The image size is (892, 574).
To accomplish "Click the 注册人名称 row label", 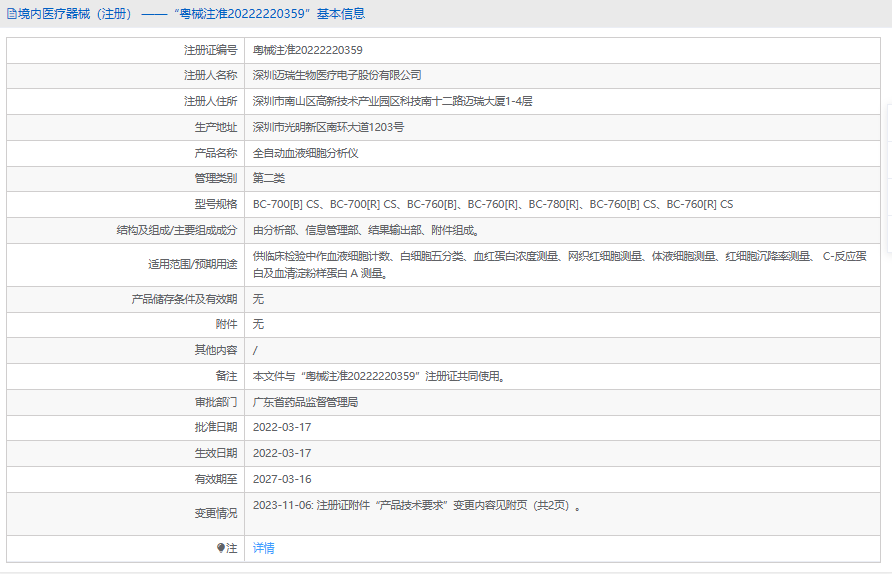I will (x=210, y=75).
